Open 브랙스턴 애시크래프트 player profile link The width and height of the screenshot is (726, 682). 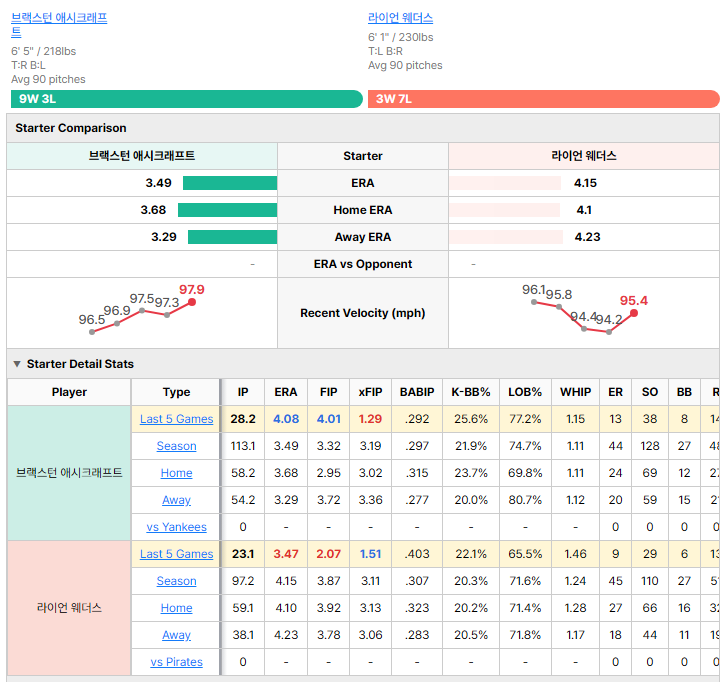pos(59,25)
